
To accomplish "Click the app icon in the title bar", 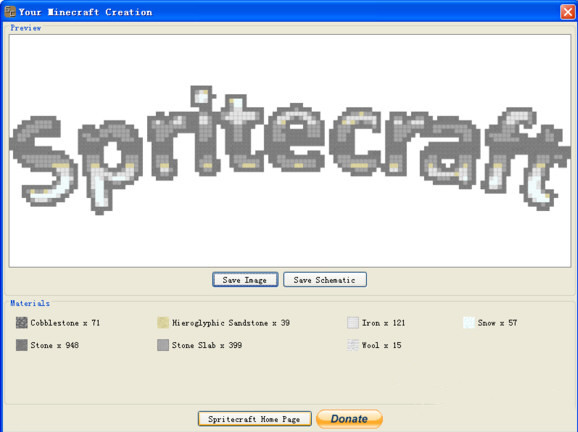I will pyautogui.click(x=10, y=11).
